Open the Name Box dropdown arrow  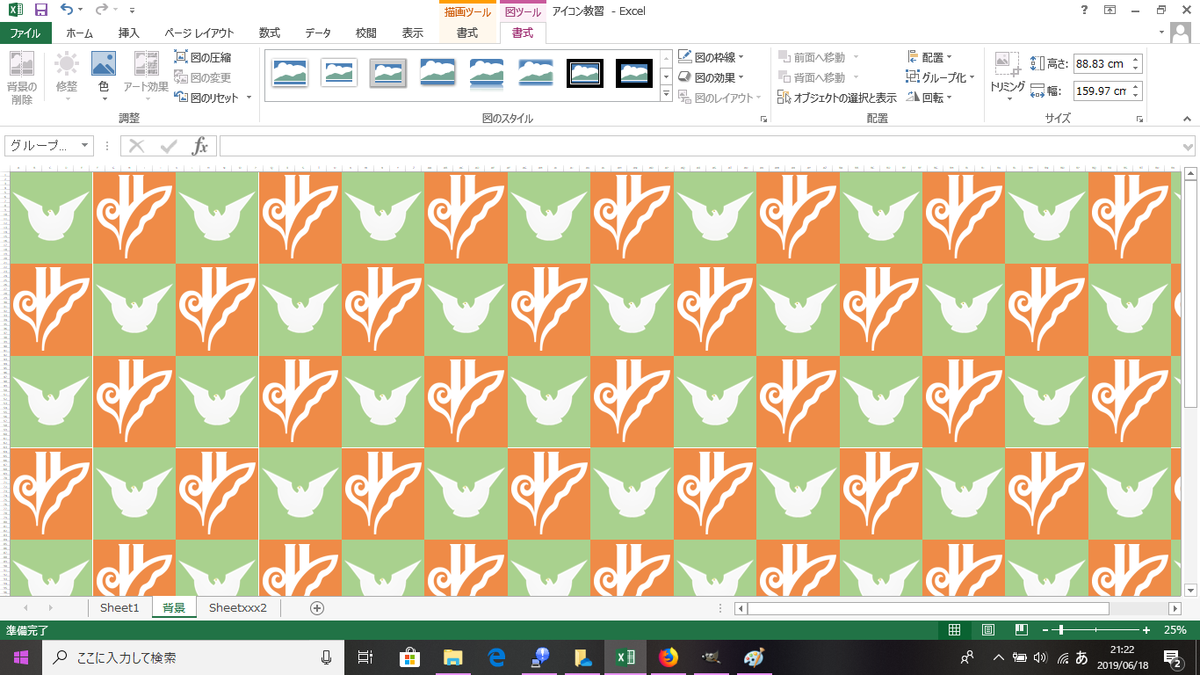pos(86,145)
